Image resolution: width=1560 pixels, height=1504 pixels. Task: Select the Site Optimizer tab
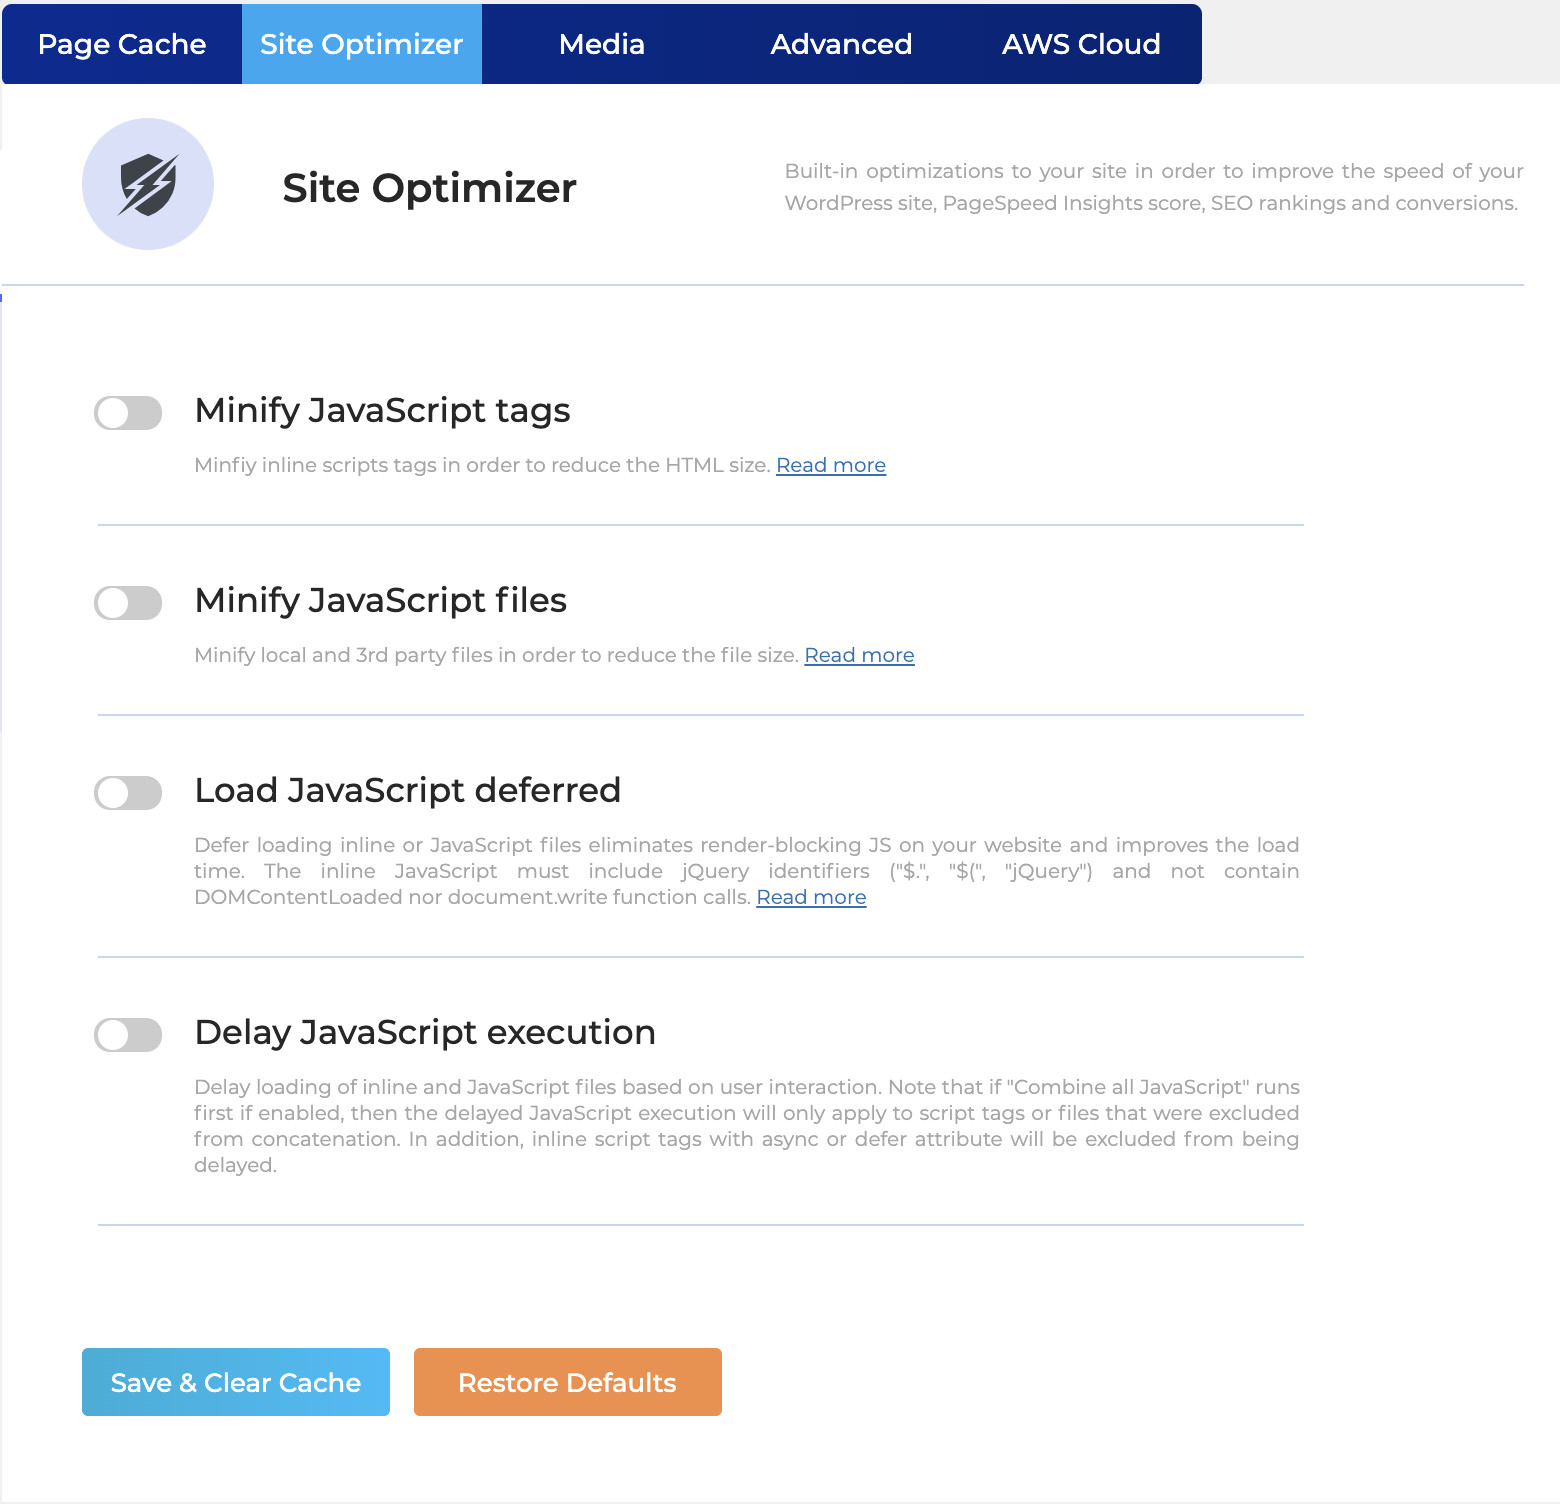[x=362, y=44]
